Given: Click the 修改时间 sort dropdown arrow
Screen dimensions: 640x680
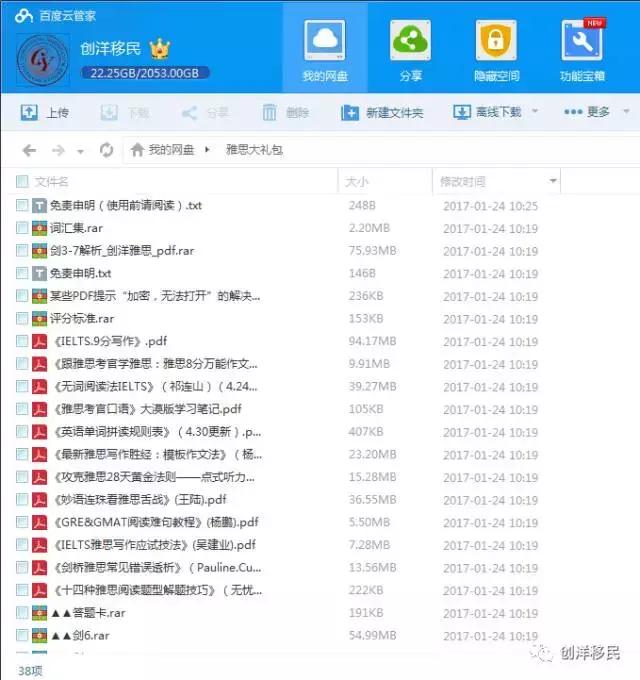Looking at the screenshot, I should [x=553, y=181].
